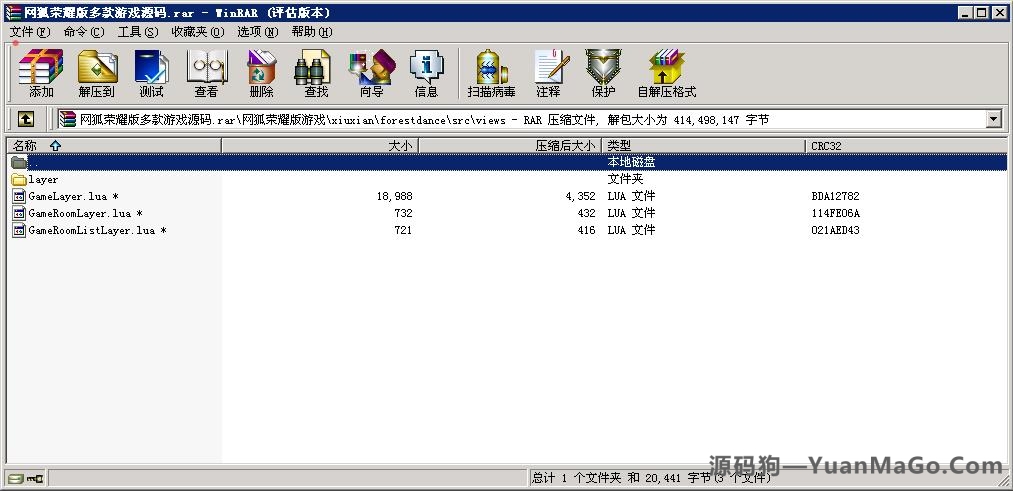The height and width of the screenshot is (491, 1013).
Task: Launch the 向导 (Wizard) toolbar icon
Action: [371, 67]
